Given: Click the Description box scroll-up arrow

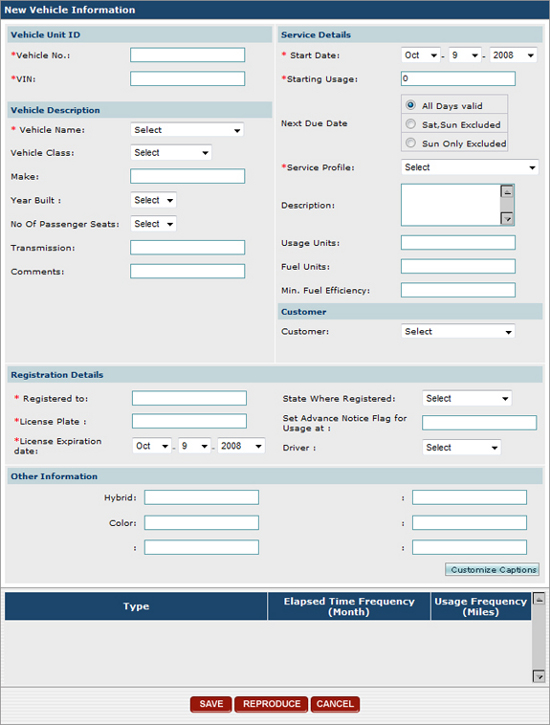Looking at the screenshot, I should 507,191.
